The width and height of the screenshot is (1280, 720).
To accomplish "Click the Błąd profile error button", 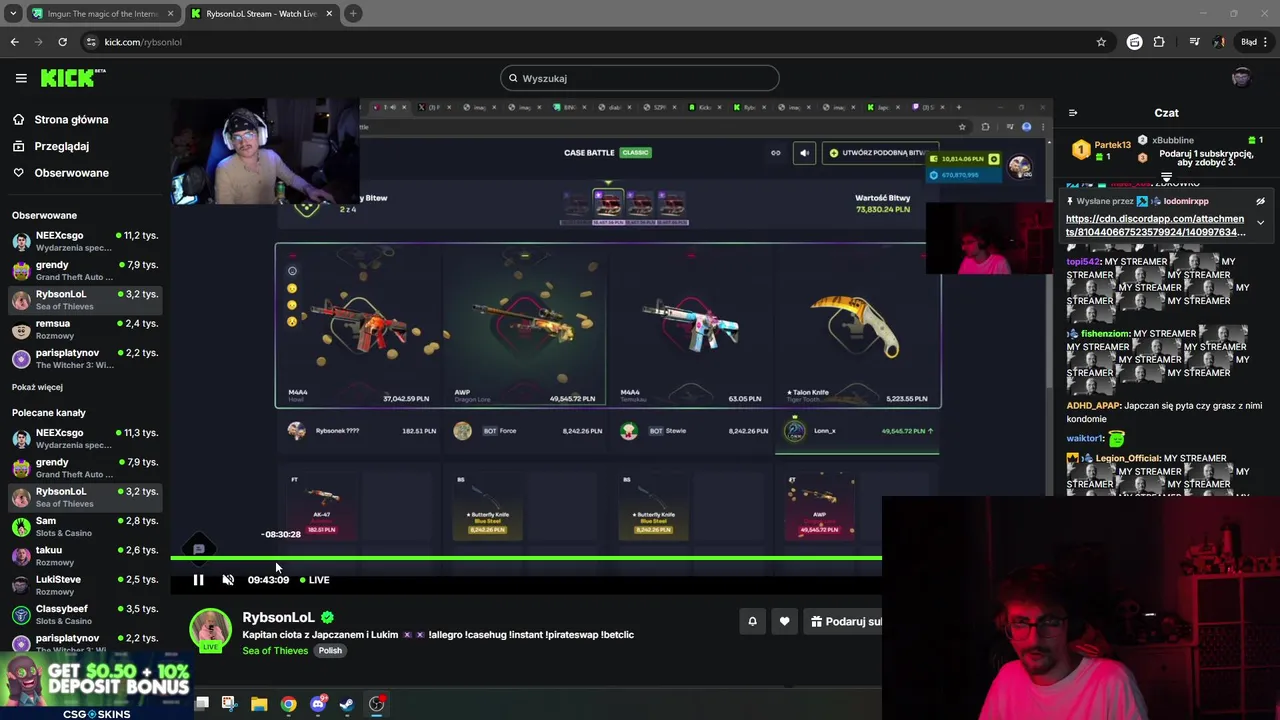I will pyautogui.click(x=1248, y=42).
